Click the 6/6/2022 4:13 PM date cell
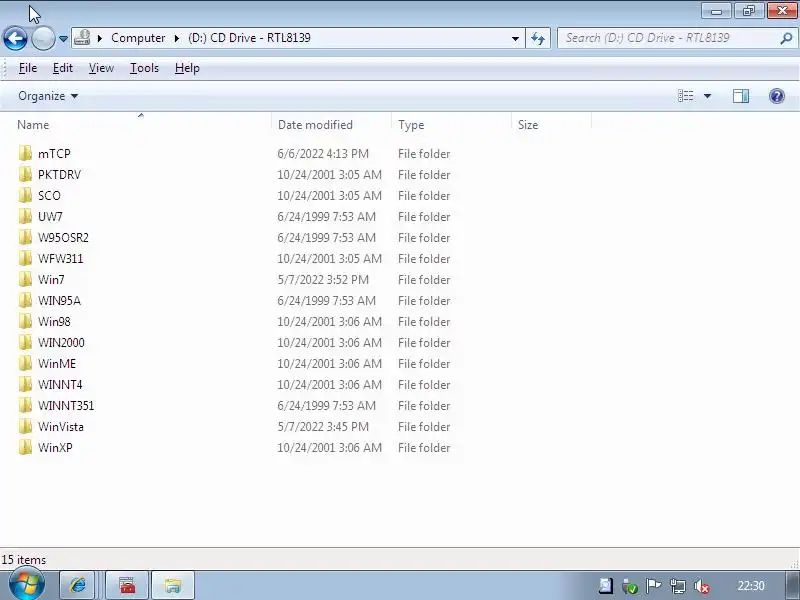This screenshot has height=600, width=800. [x=323, y=154]
